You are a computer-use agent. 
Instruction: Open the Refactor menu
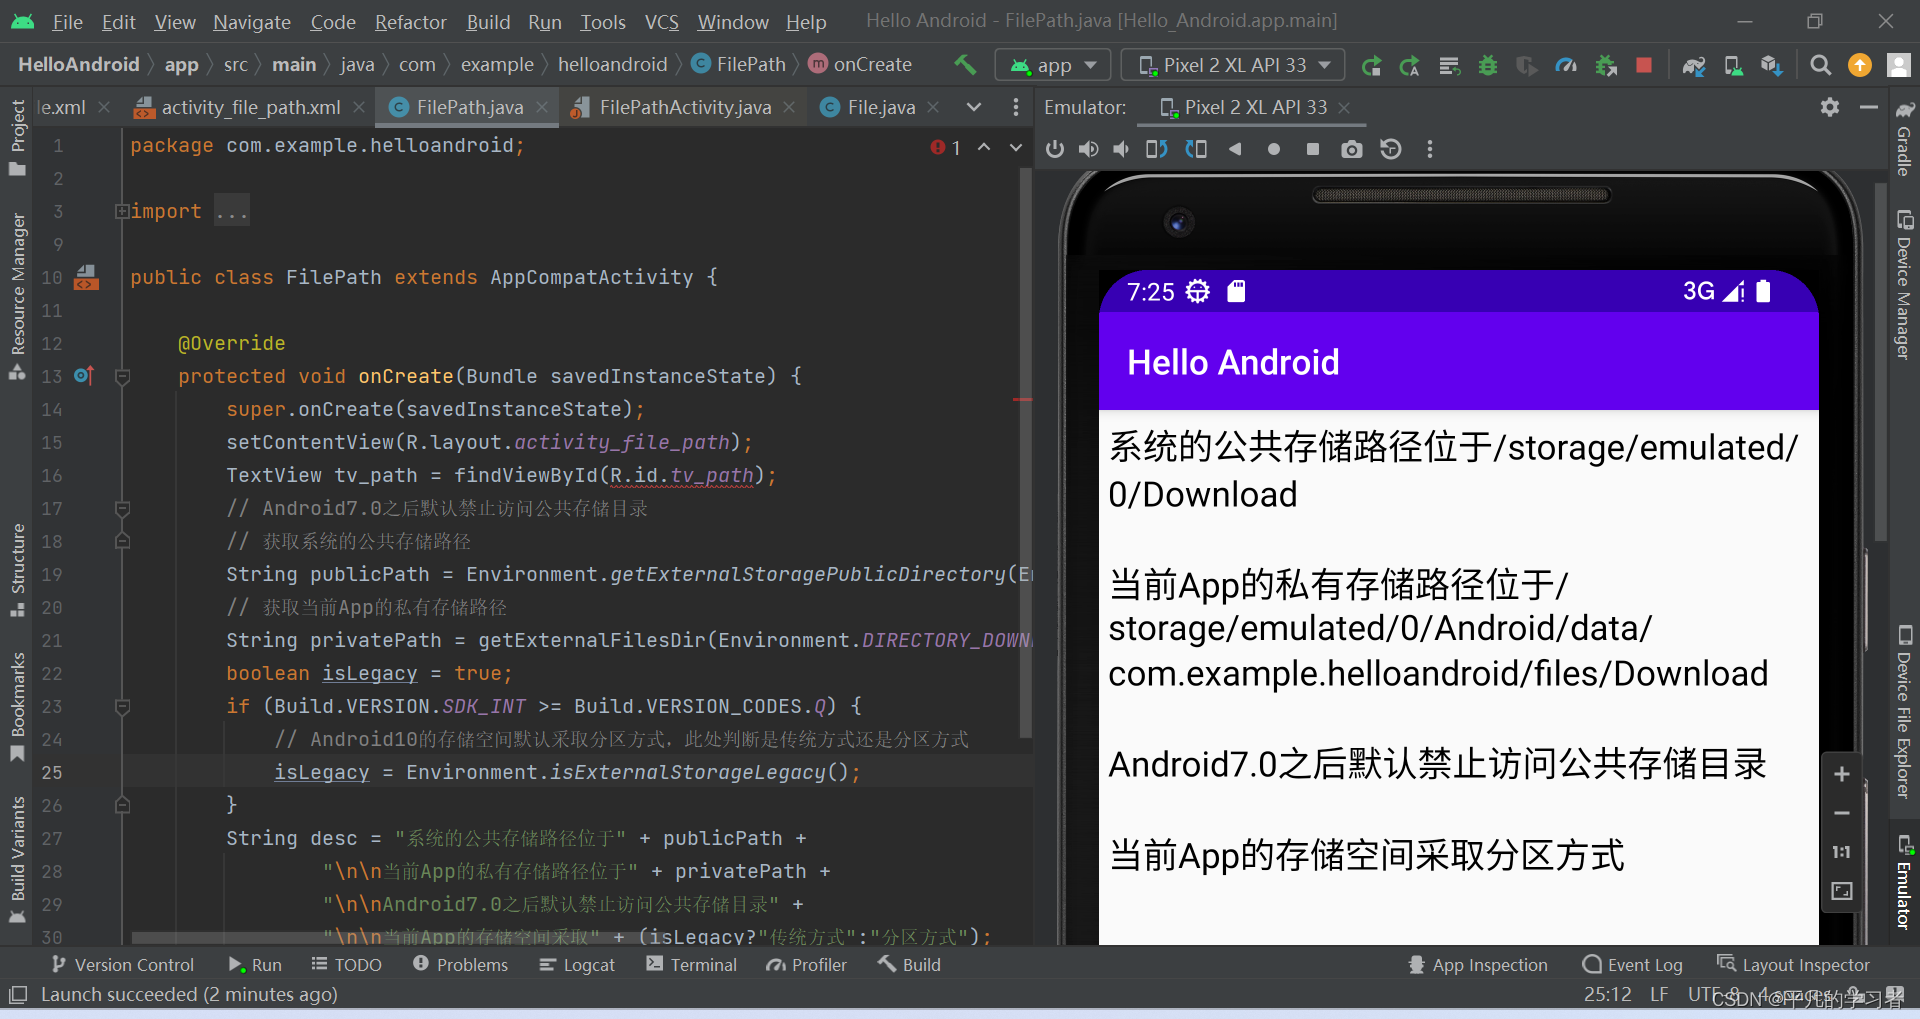point(410,21)
